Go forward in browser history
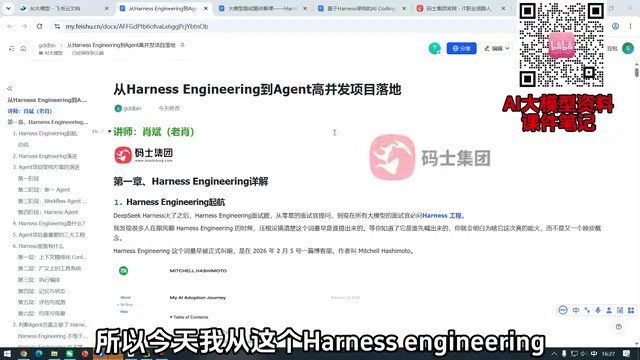Screen dimensions: 640x360 pyautogui.click(x=24, y=26)
